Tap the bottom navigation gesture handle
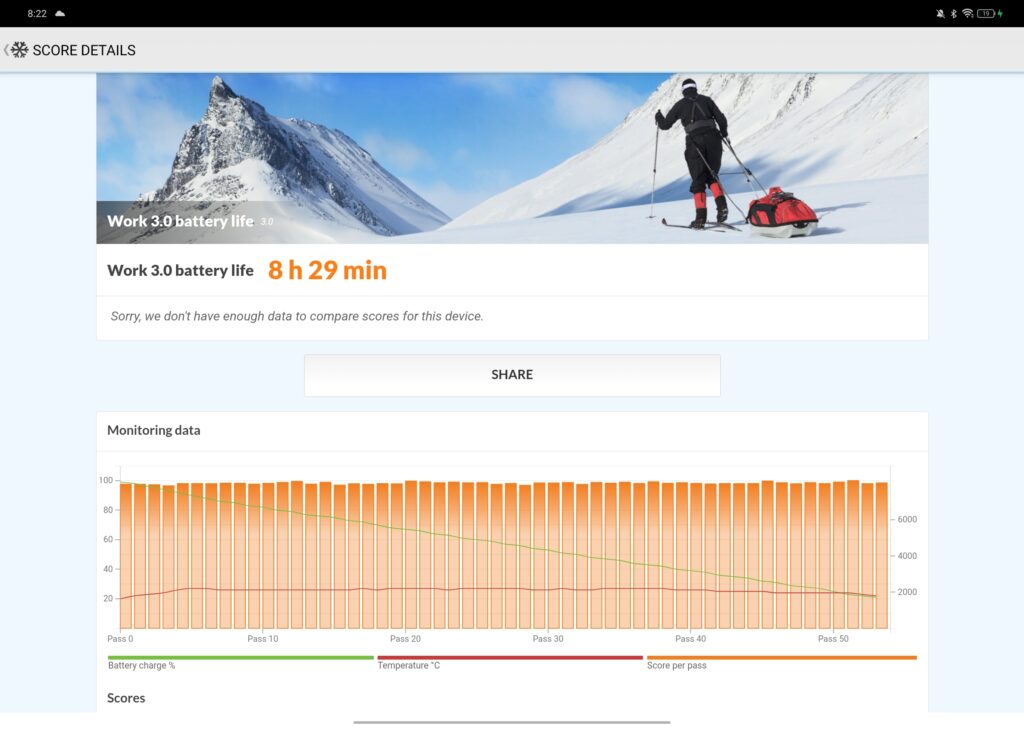Viewport: 1024px width, 731px height. coord(512,722)
